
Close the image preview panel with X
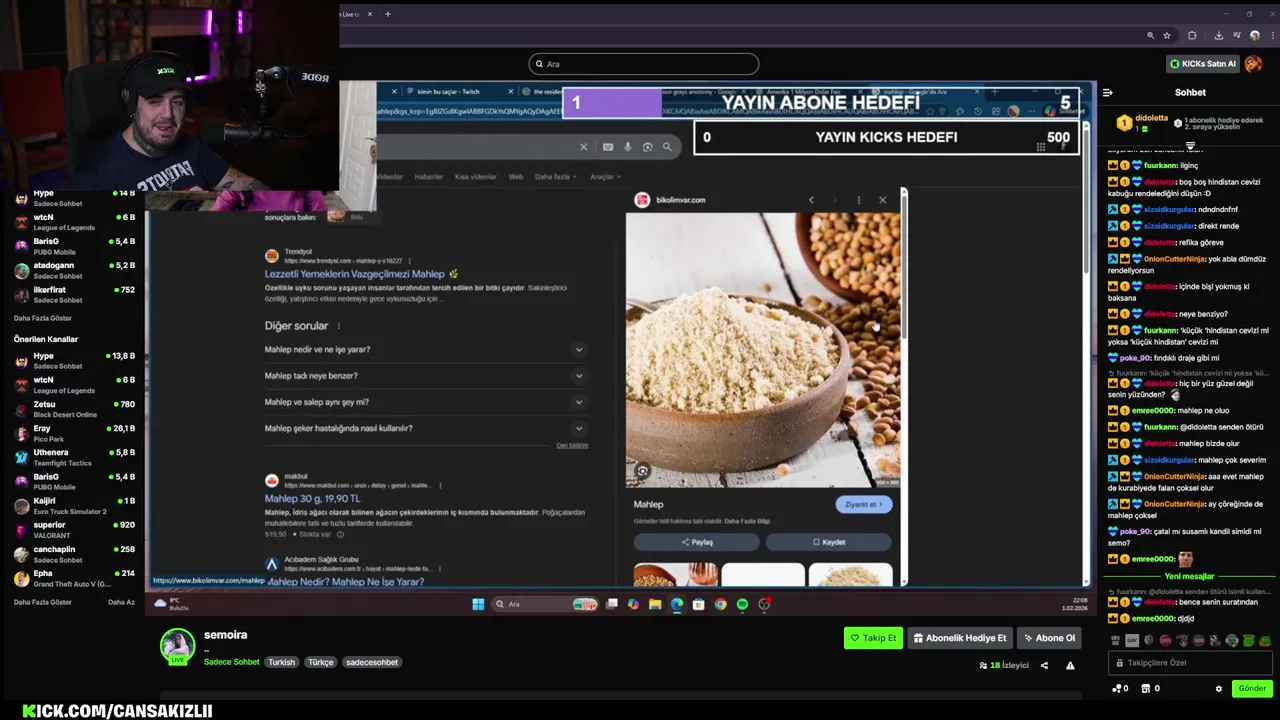click(882, 200)
